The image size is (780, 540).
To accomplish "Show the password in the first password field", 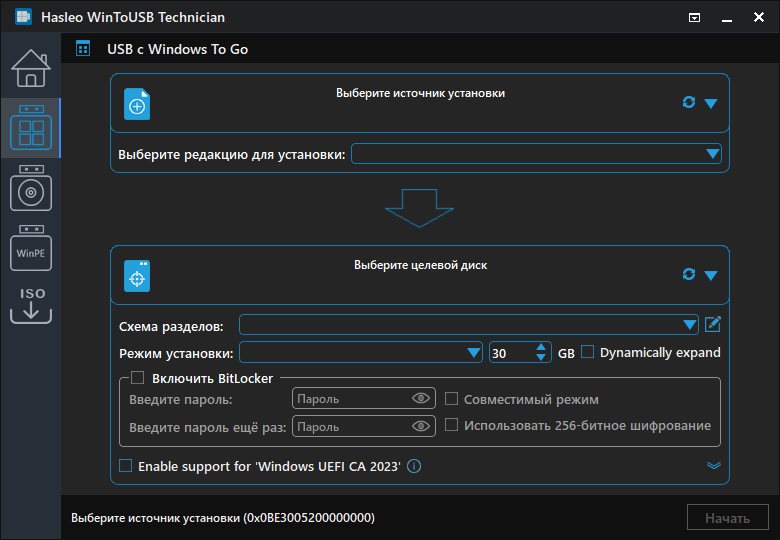I will [421, 399].
